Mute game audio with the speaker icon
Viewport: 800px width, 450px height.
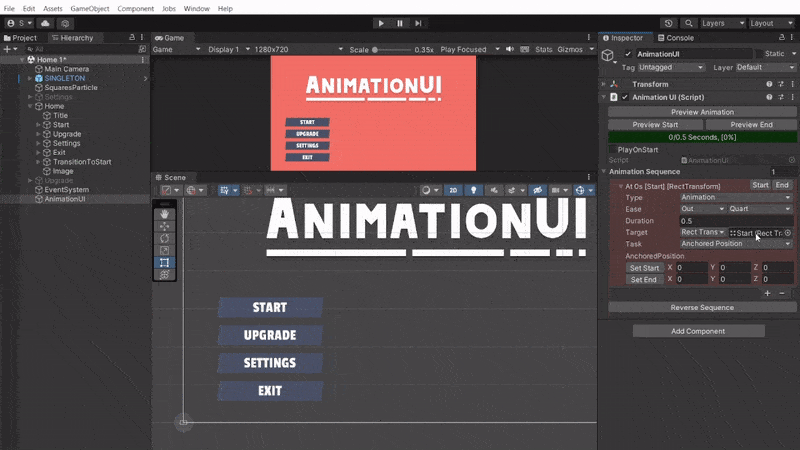click(x=511, y=49)
